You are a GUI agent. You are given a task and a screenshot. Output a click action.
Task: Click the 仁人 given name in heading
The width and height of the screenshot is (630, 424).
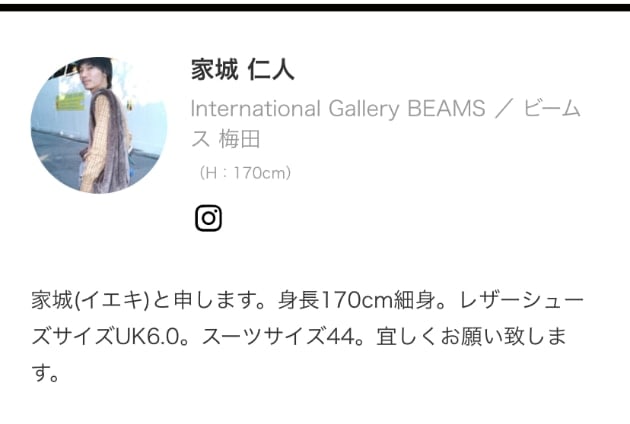pyautogui.click(x=271, y=70)
